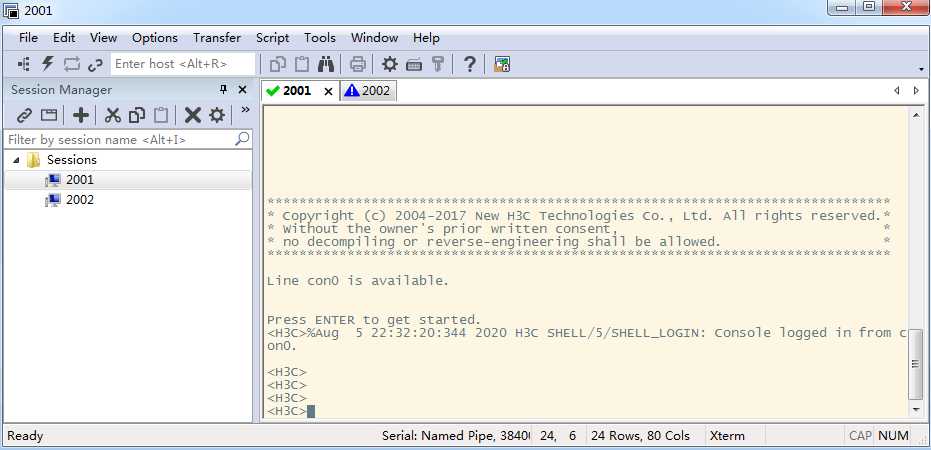
Task: Click the window system icon in title bar
Action: pyautogui.click(x=11, y=11)
